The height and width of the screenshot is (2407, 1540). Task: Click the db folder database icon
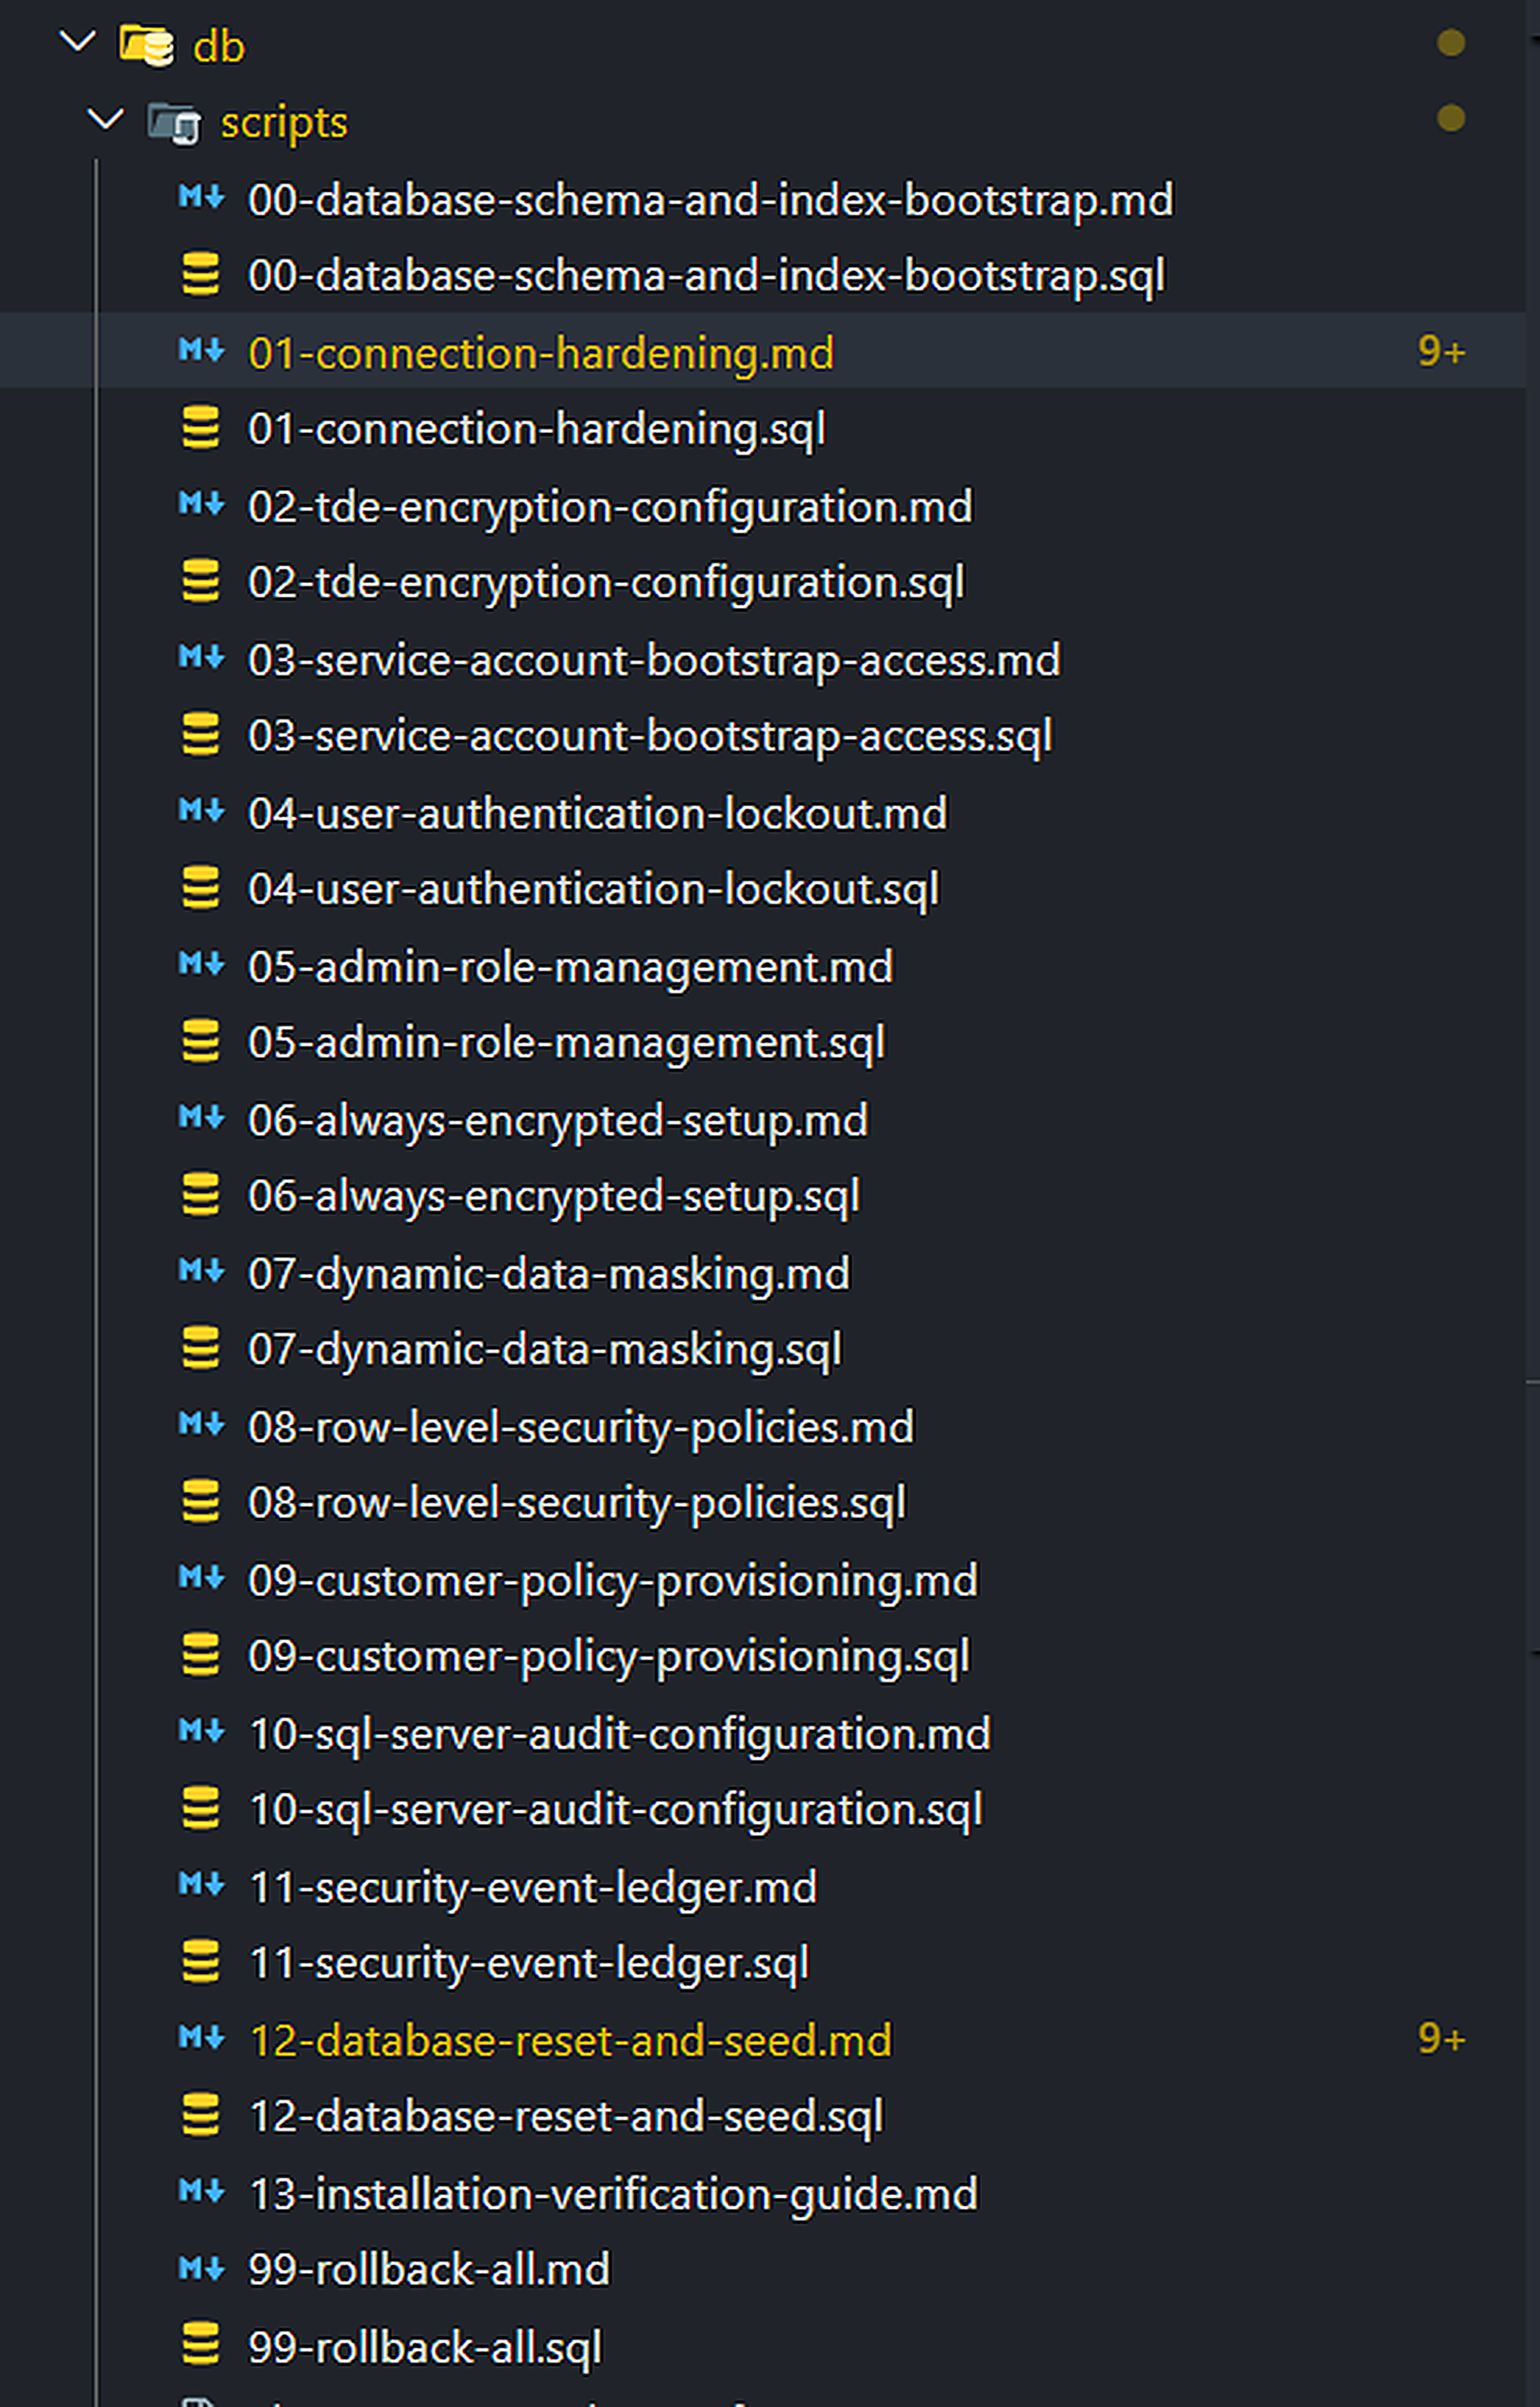point(147,45)
